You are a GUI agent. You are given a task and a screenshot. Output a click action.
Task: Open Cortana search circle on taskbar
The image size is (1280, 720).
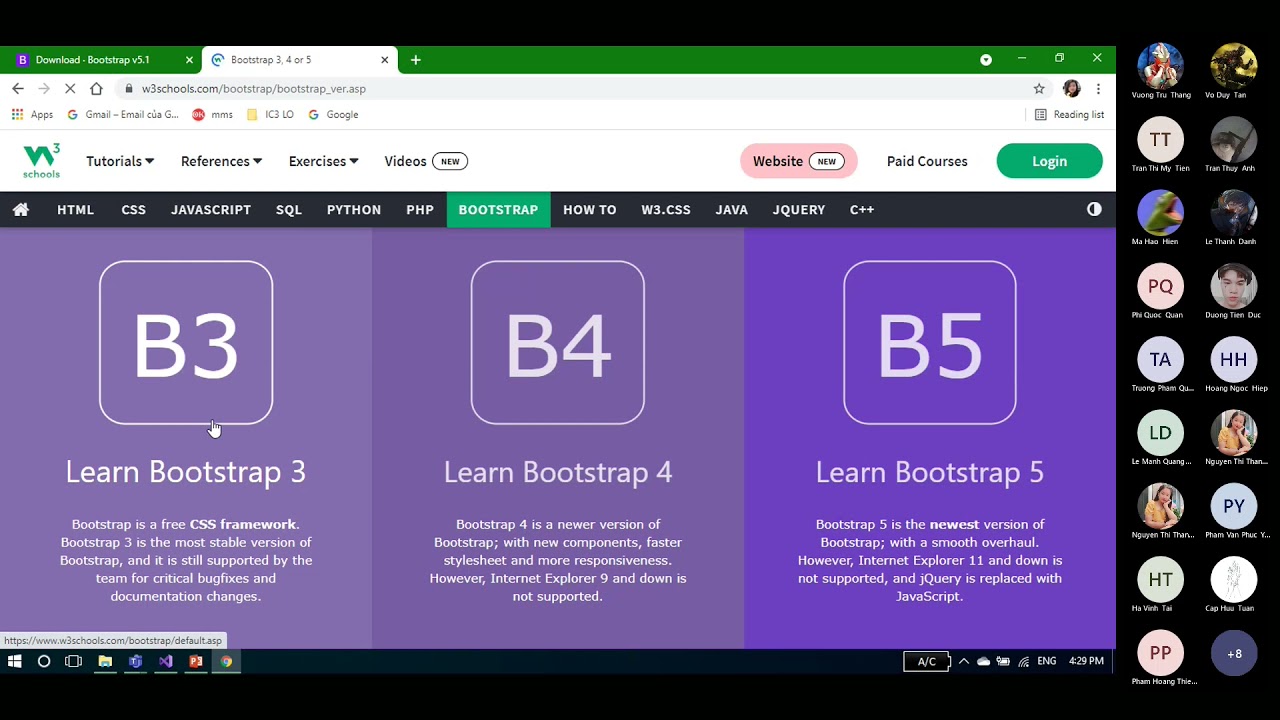pos(44,661)
